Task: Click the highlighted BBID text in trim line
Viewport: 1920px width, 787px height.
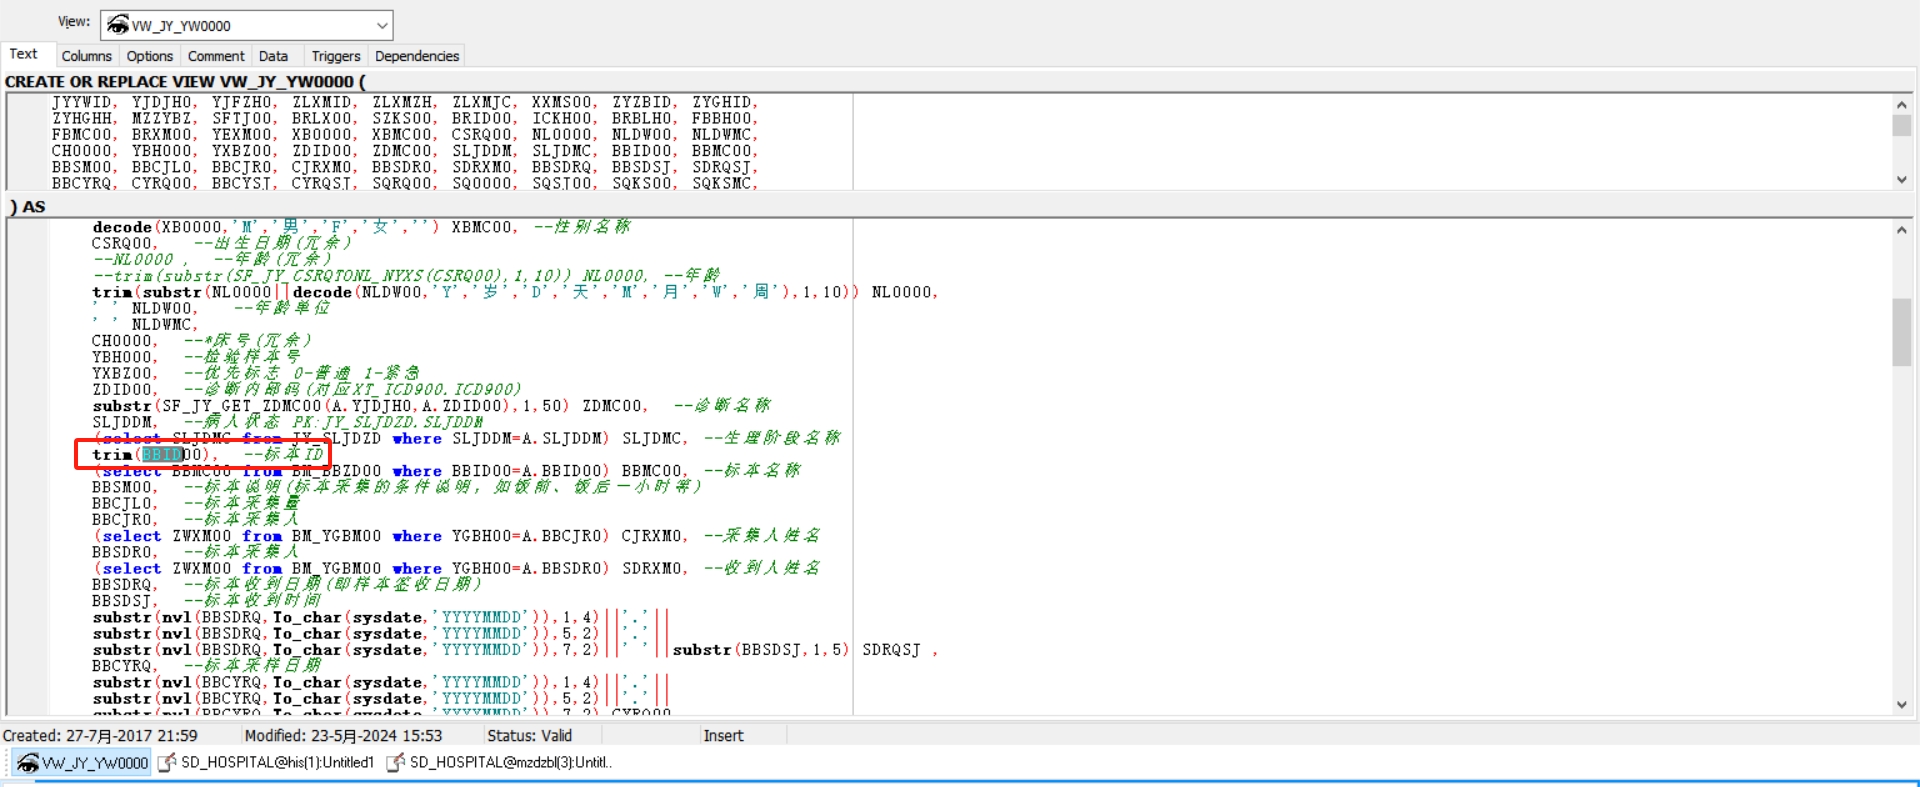Action: pyautogui.click(x=162, y=455)
